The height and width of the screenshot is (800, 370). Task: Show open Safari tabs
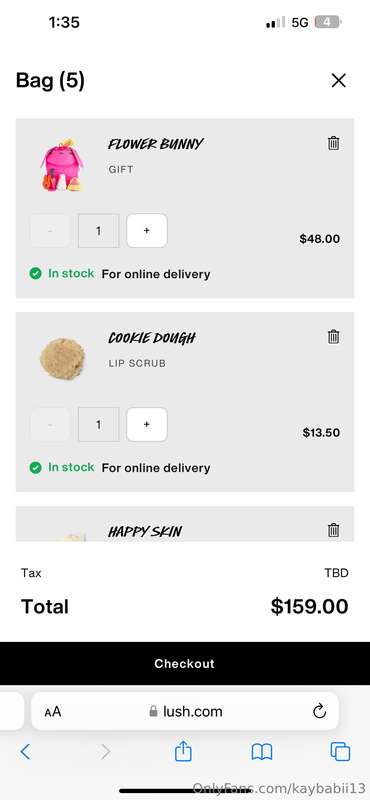click(x=340, y=752)
